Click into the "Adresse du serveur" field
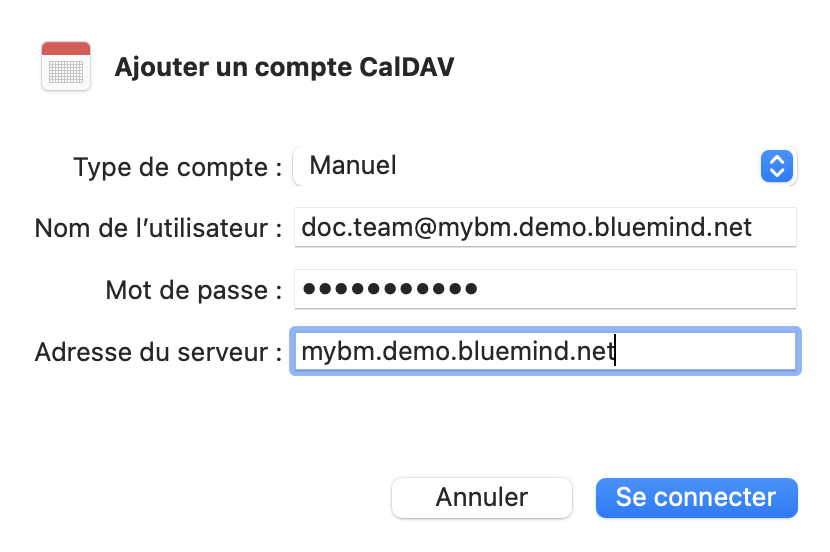830x552 pixels. (545, 351)
